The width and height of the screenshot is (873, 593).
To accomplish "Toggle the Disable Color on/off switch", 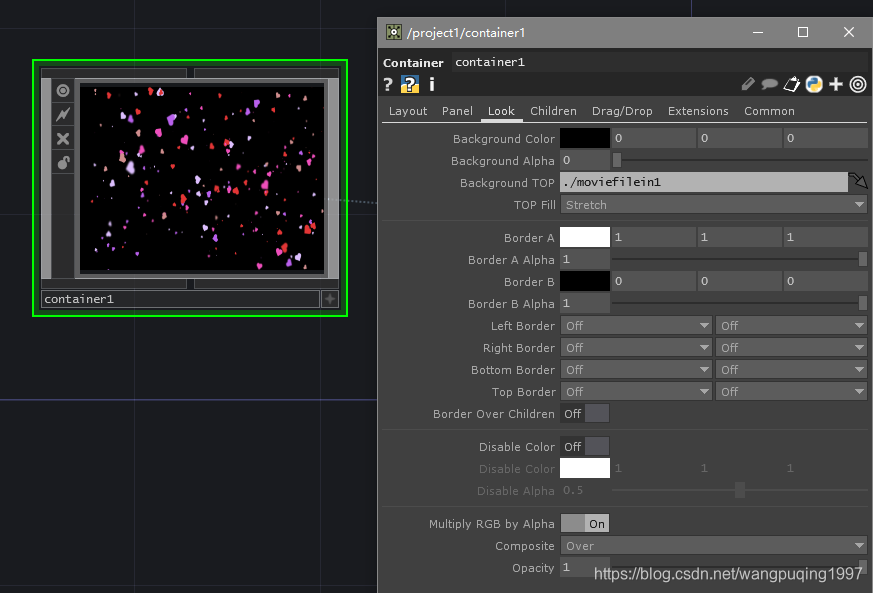I will point(585,447).
